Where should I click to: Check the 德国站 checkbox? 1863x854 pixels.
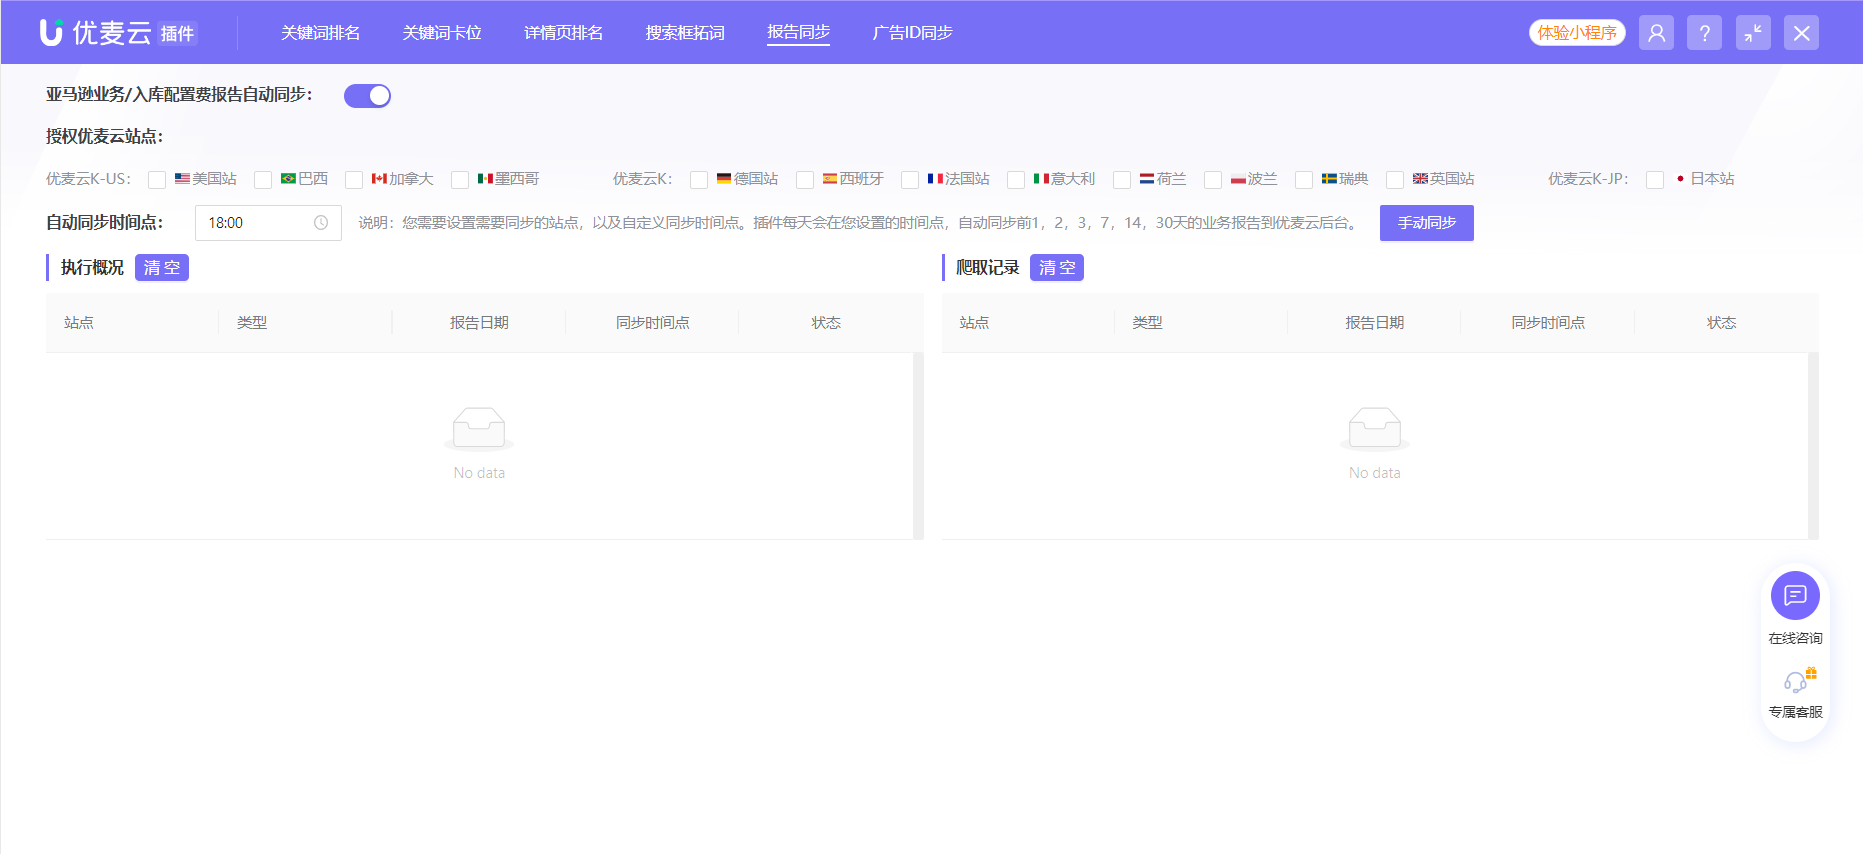pyautogui.click(x=699, y=180)
